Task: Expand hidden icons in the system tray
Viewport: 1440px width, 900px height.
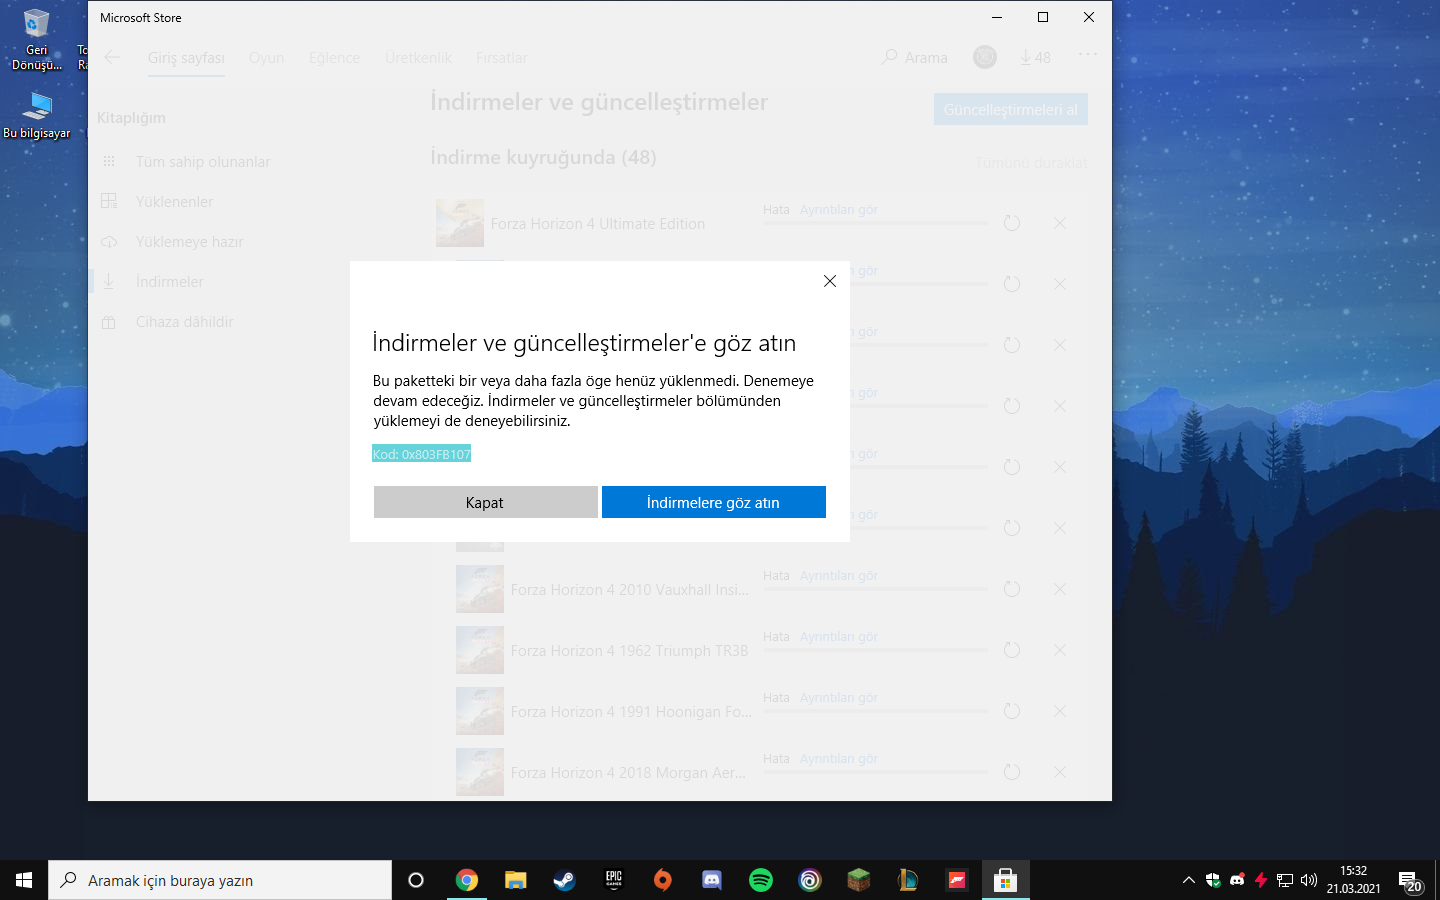Action: click(1188, 880)
